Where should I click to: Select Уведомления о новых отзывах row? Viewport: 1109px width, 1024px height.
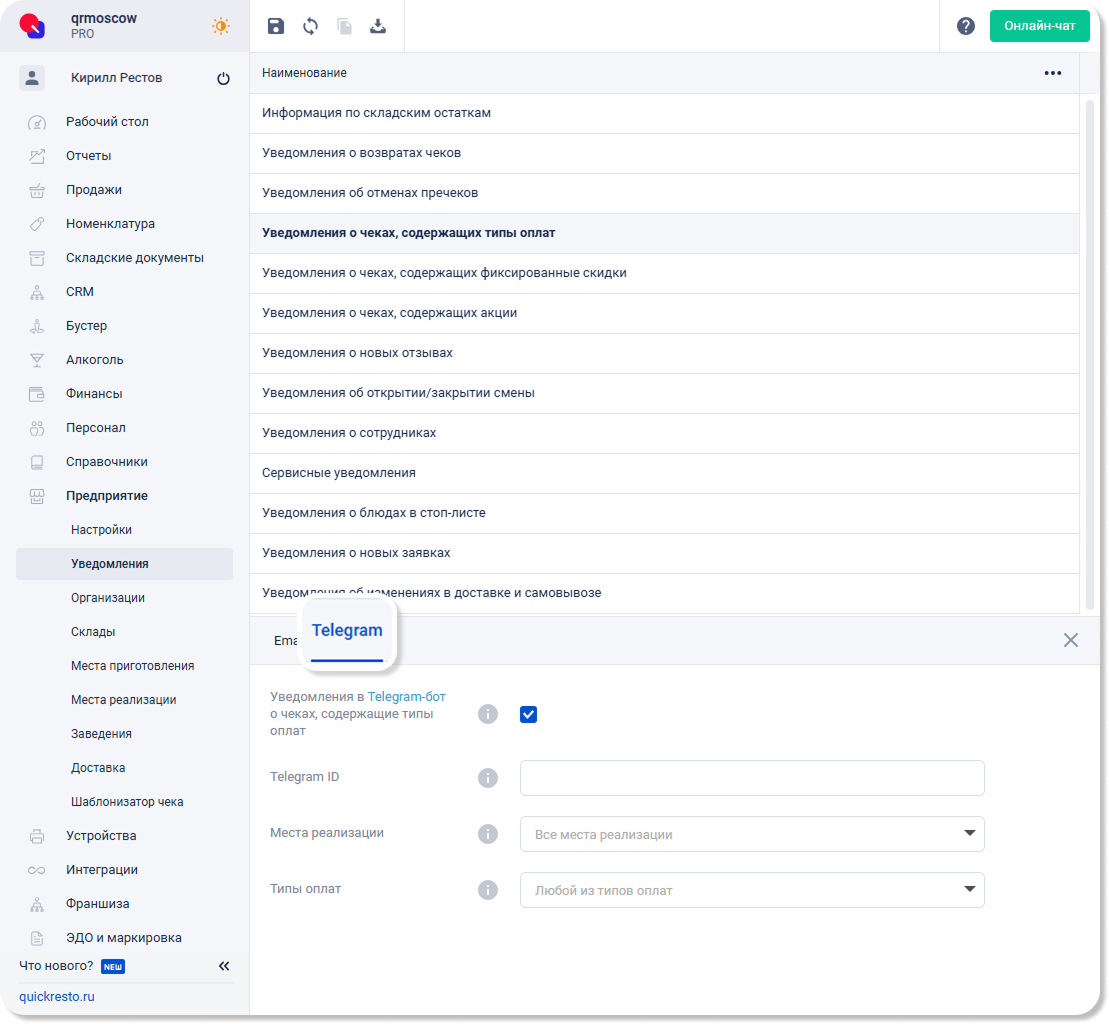(x=357, y=353)
